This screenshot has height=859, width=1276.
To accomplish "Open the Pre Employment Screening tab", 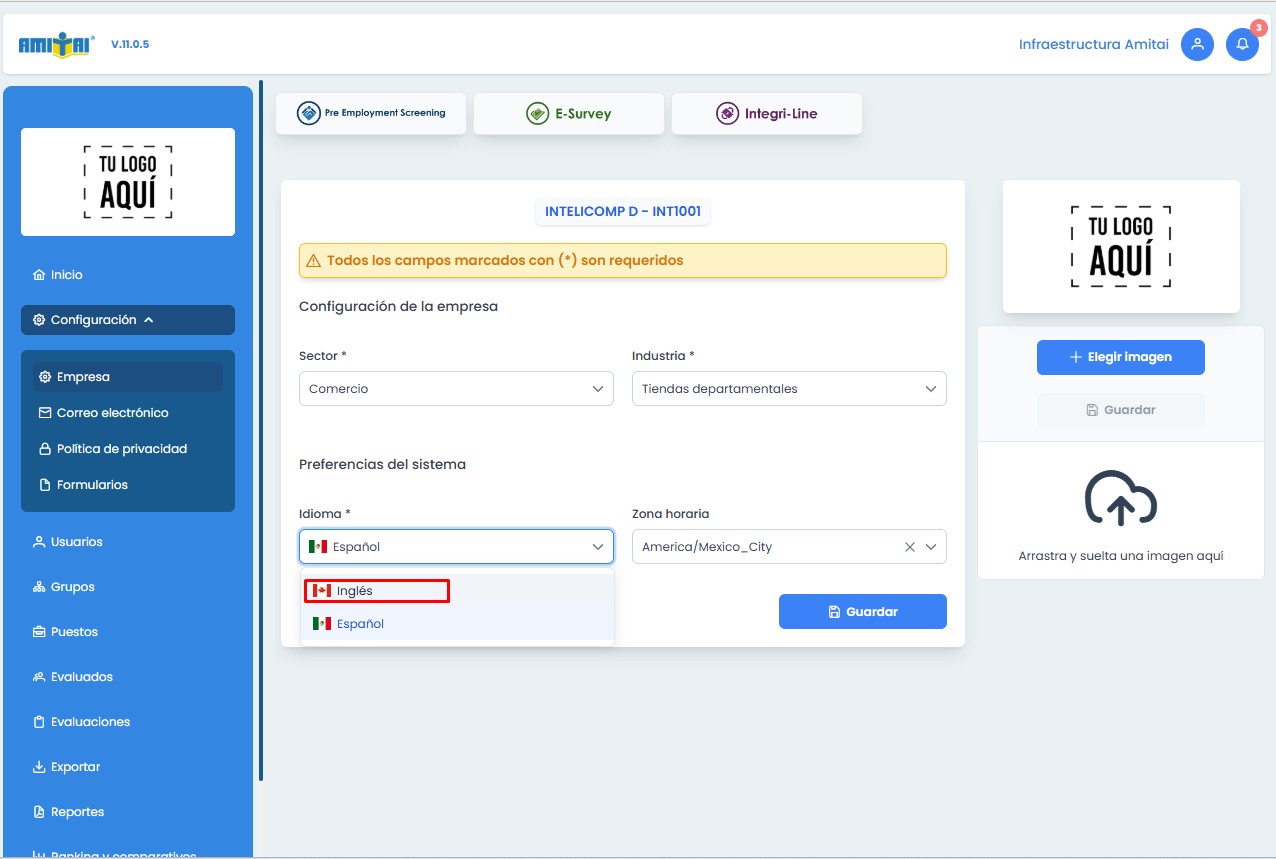I will tap(373, 114).
